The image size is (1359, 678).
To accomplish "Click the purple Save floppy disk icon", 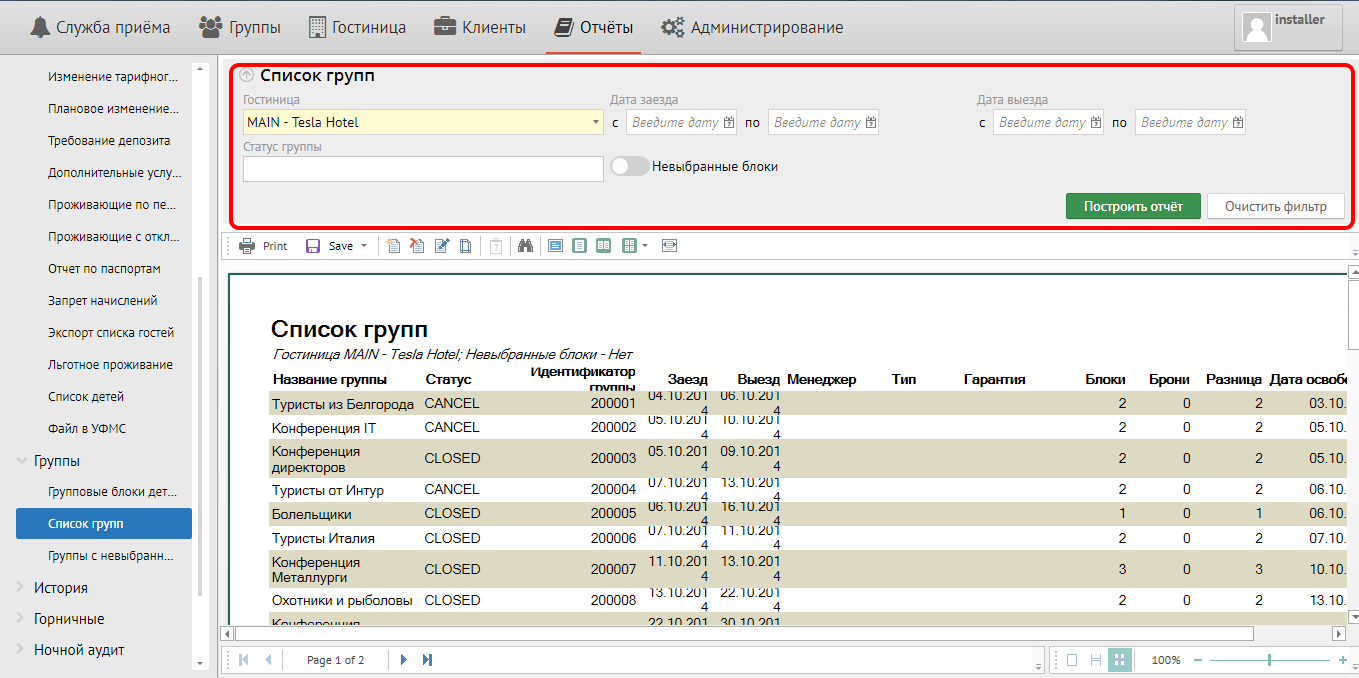I will [313, 246].
